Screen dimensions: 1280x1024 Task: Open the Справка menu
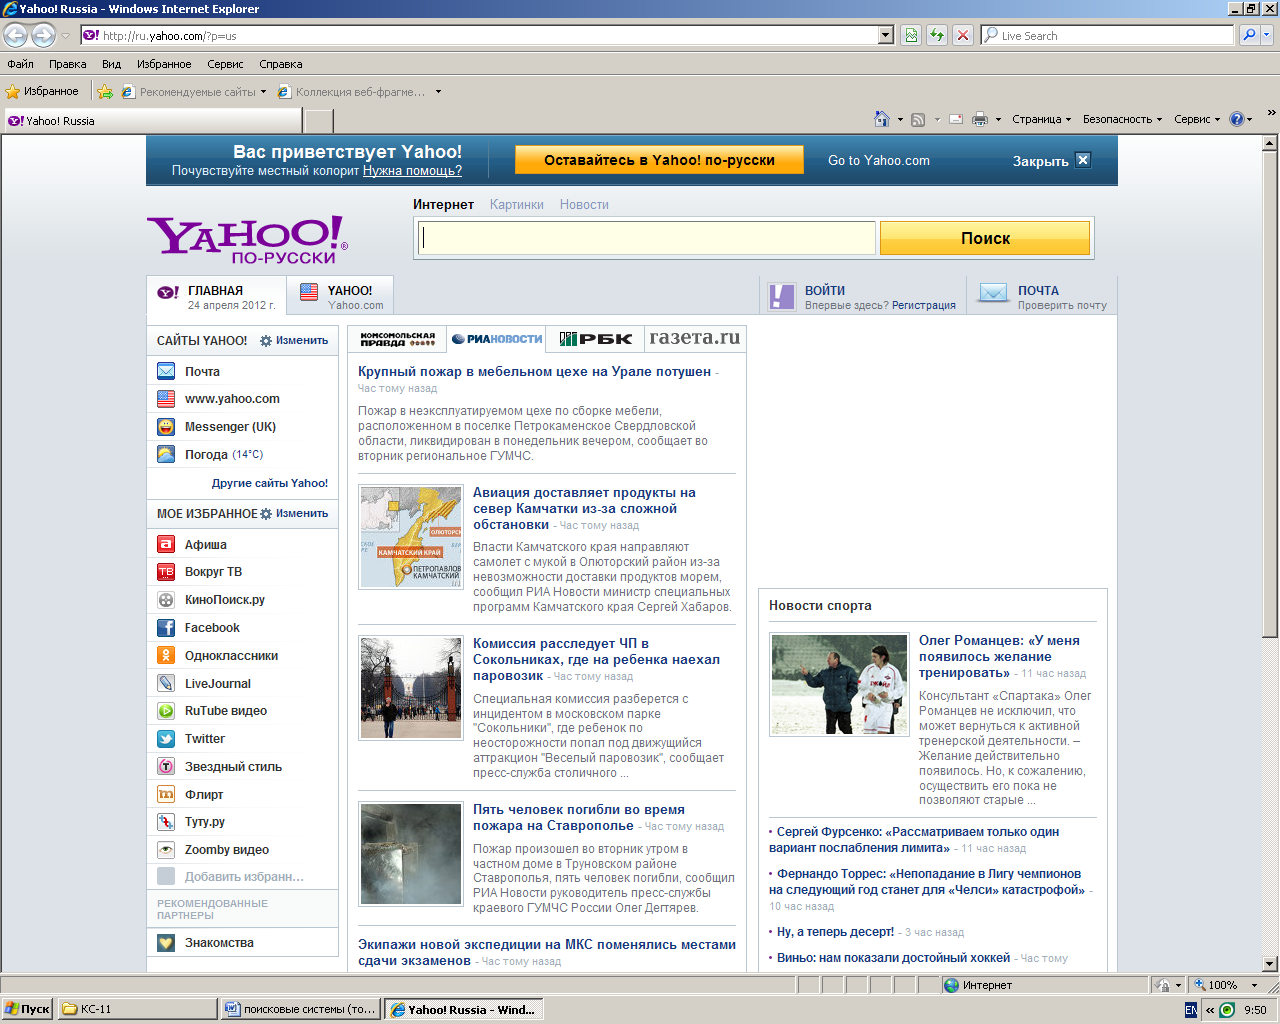coord(281,64)
